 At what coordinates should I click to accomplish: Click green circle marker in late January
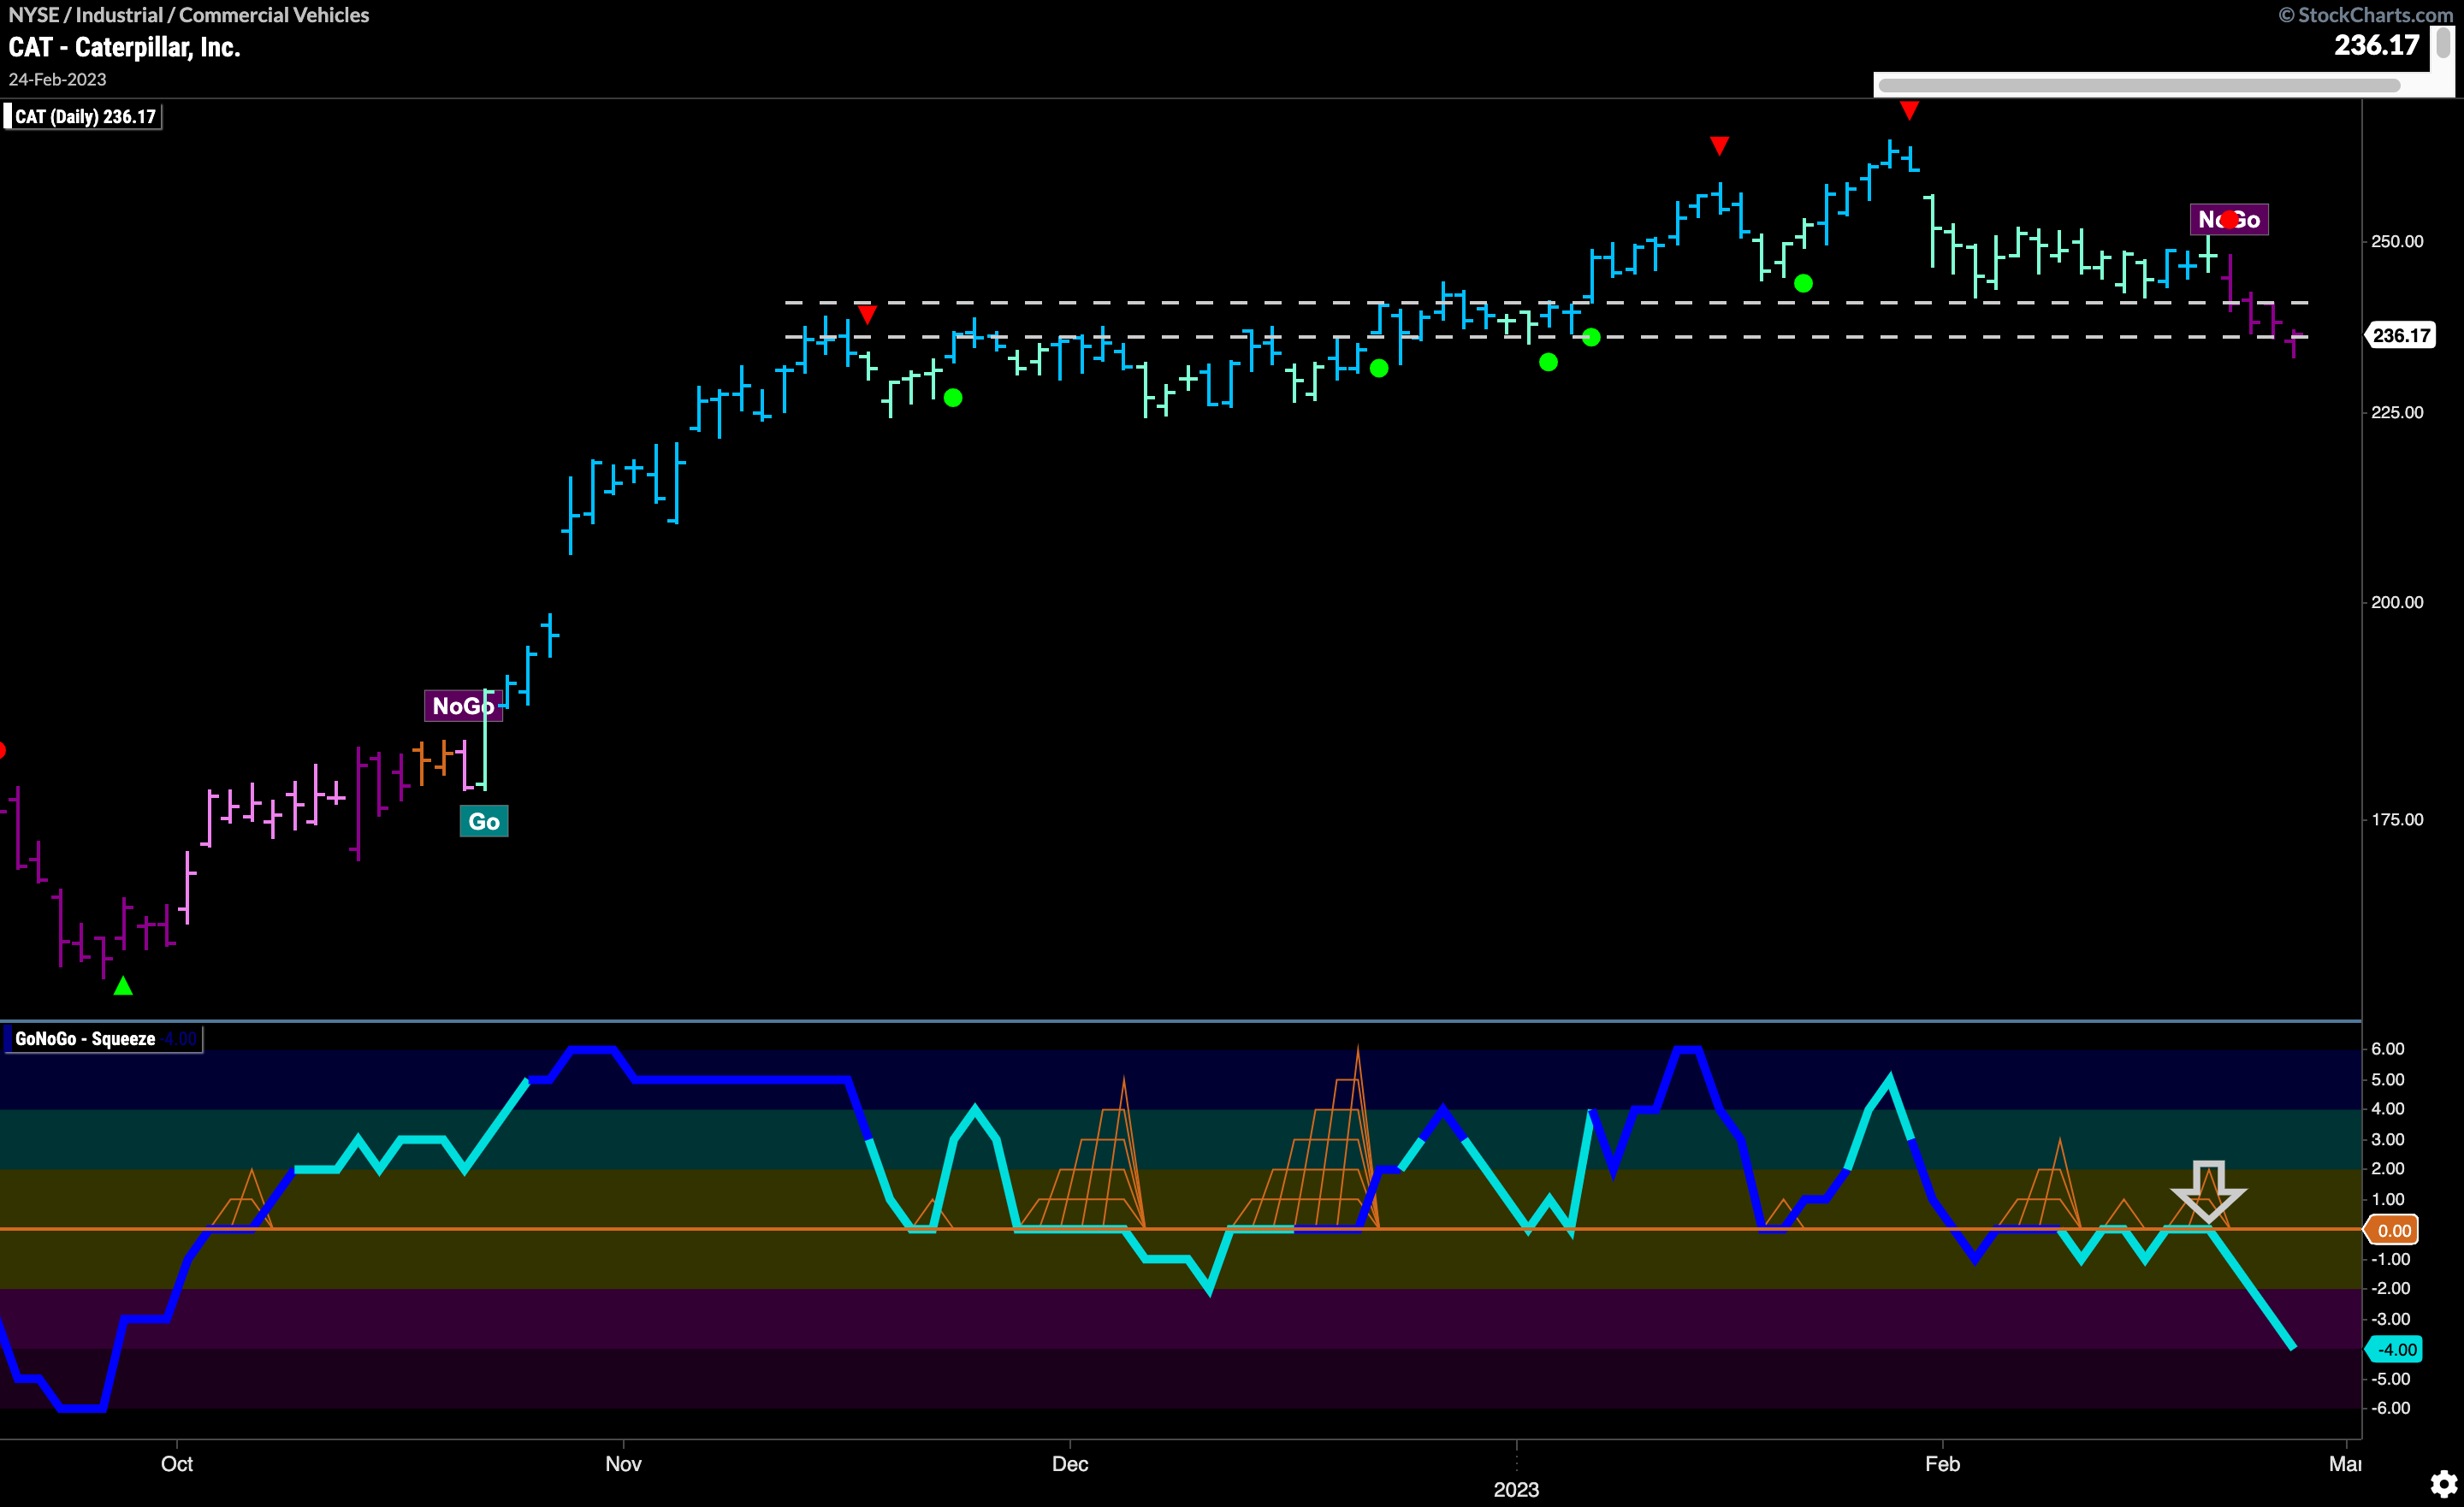pos(1803,284)
